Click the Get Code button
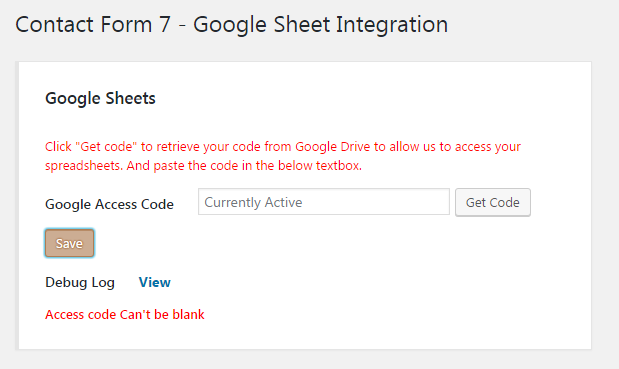Viewport: 619px width, 369px height. point(493,202)
